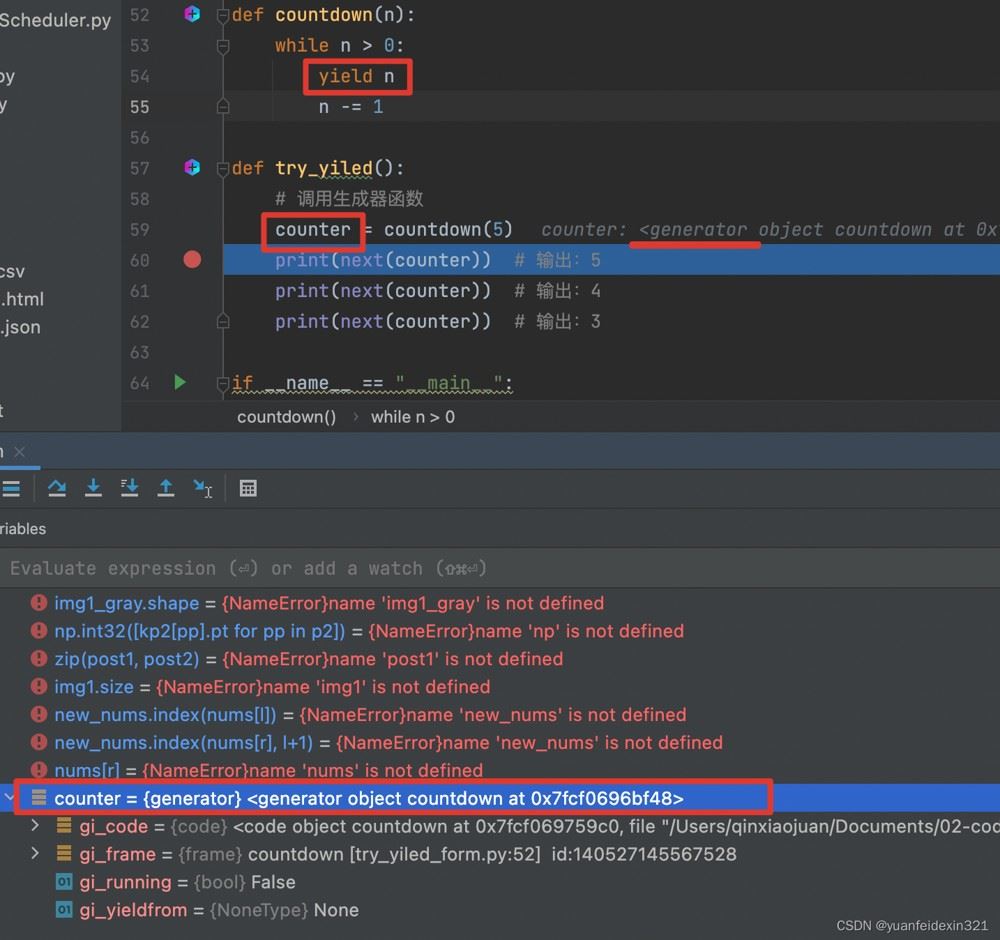Click the gutter icon beside def try_yiled
Screen dimensions: 1000x940
coord(192,167)
